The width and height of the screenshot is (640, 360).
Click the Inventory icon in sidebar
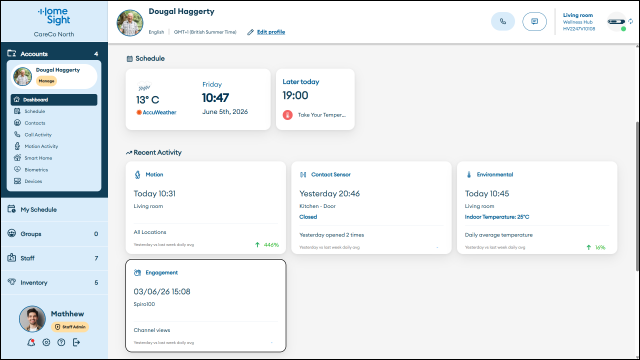[x=11, y=282]
